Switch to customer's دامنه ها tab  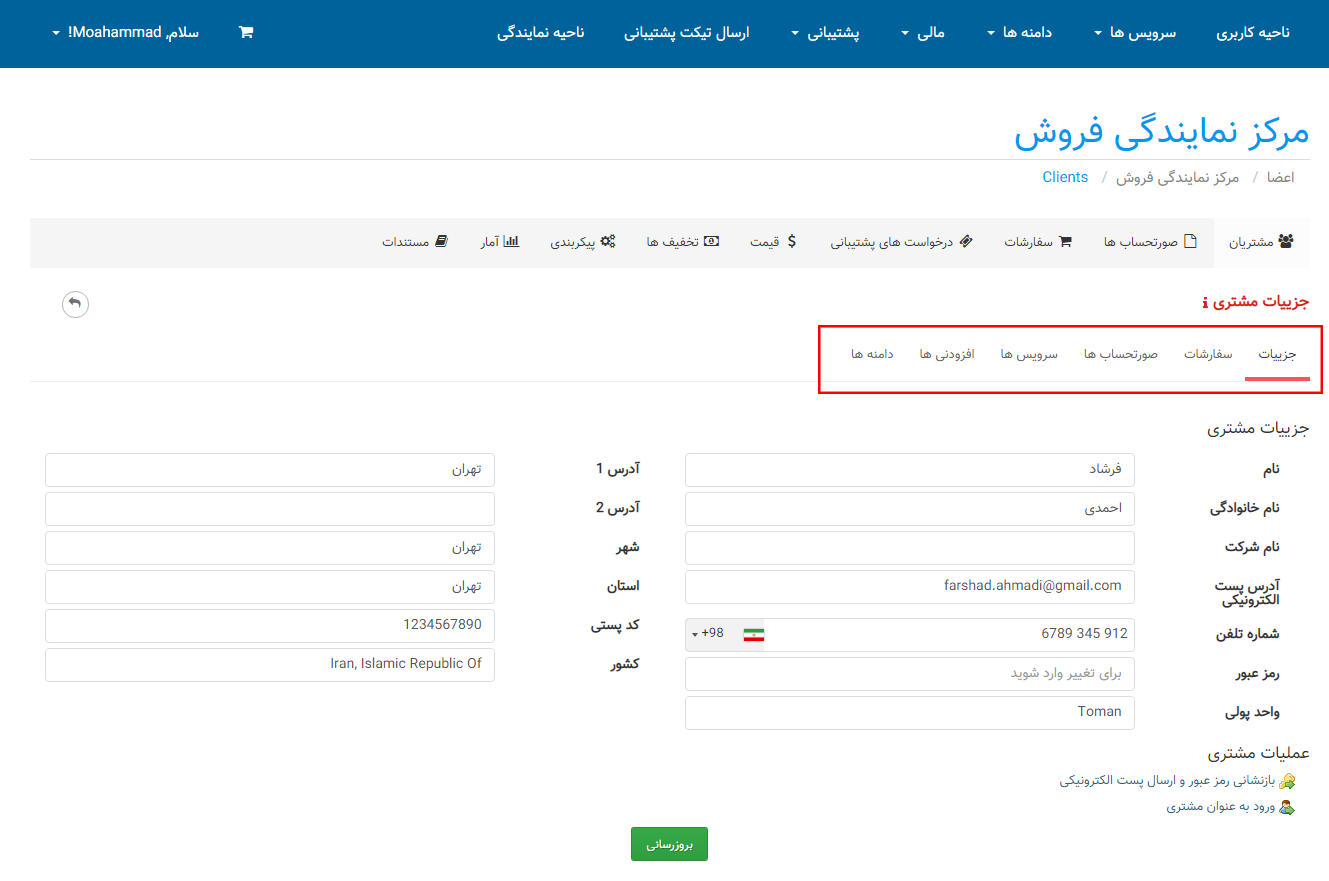872,355
